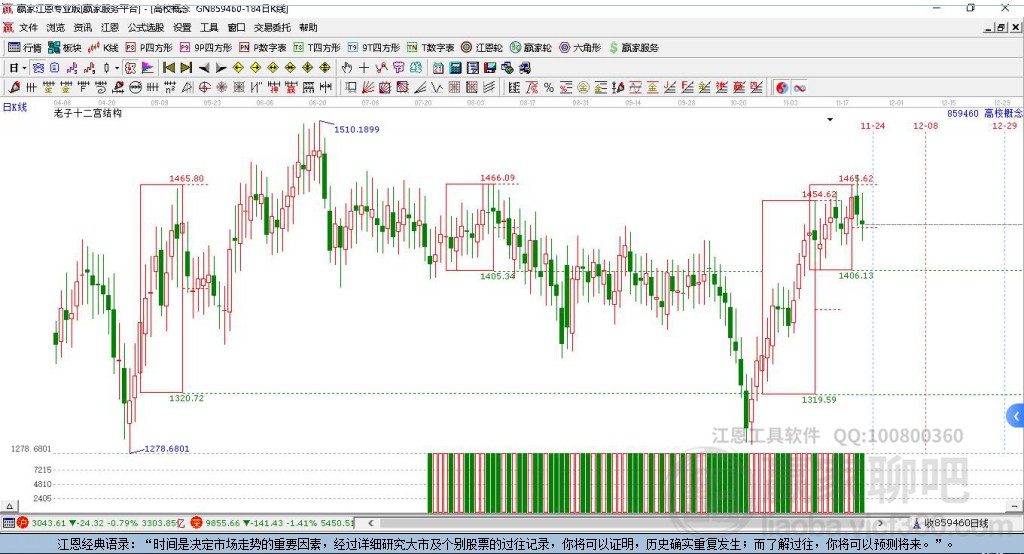Viewport: 1024px width, 554px height.
Task: Select the zigzag wave line tool
Action: tap(436, 88)
